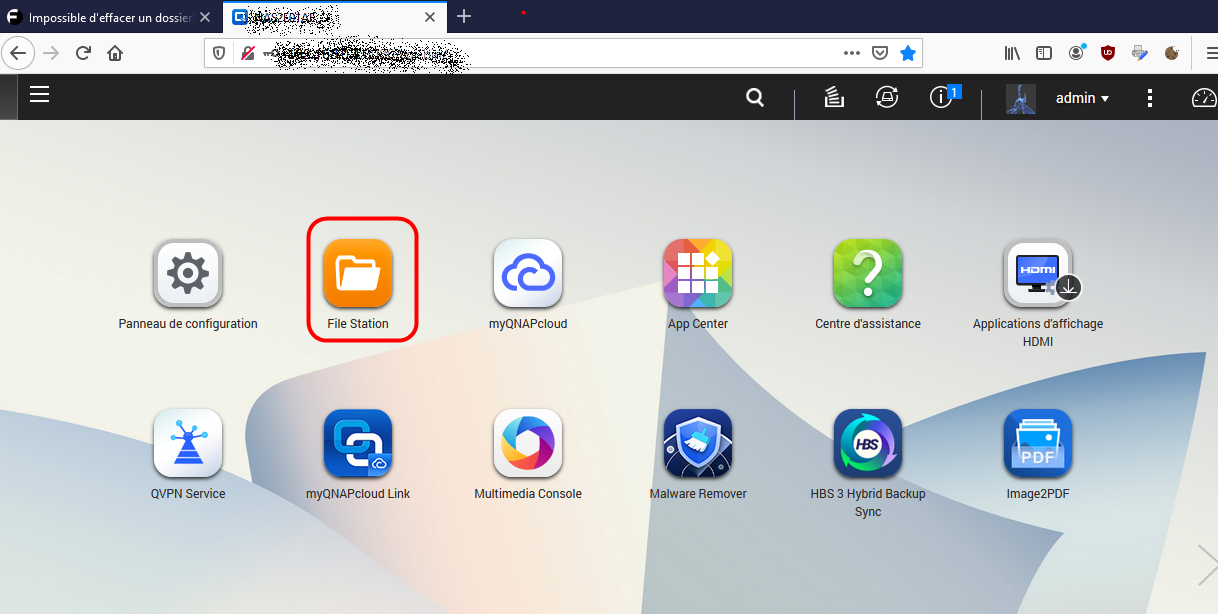
Task: Open QTS main hamburger menu
Action: pos(39,95)
